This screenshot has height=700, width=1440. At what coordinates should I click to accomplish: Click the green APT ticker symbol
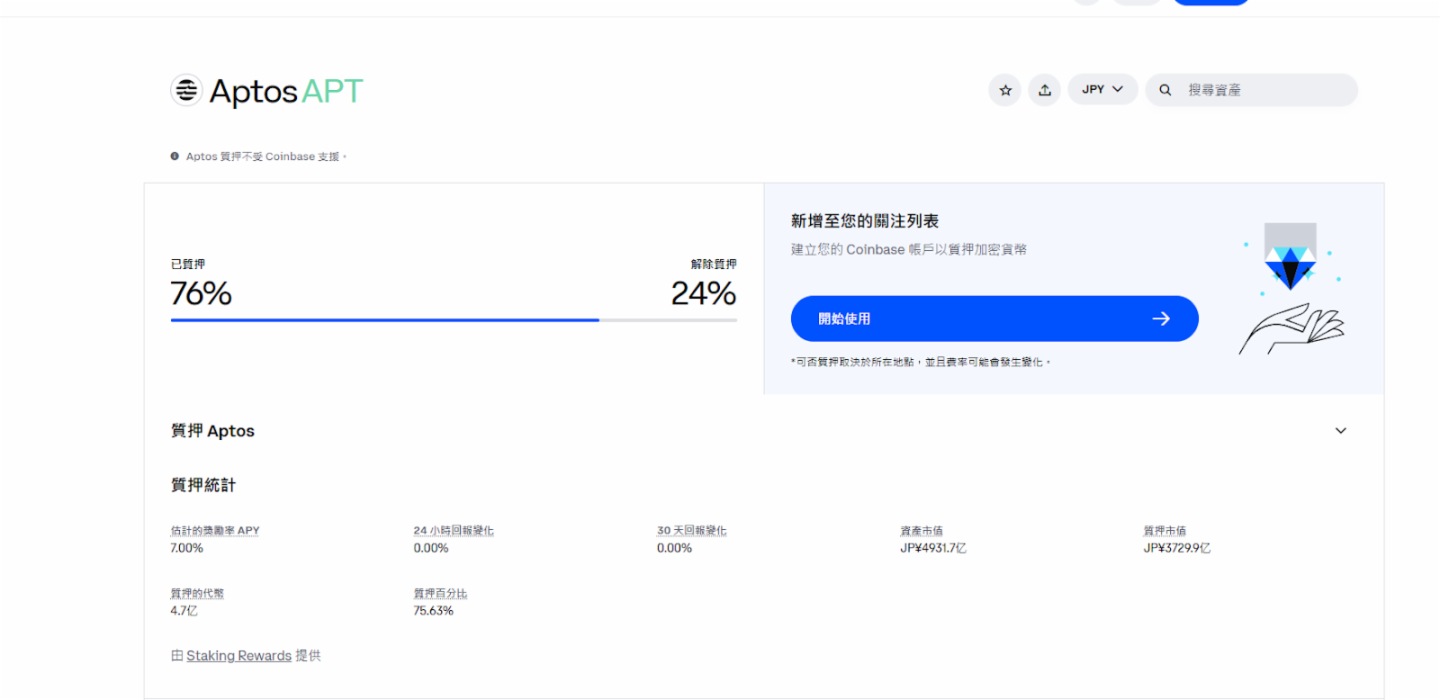[330, 90]
